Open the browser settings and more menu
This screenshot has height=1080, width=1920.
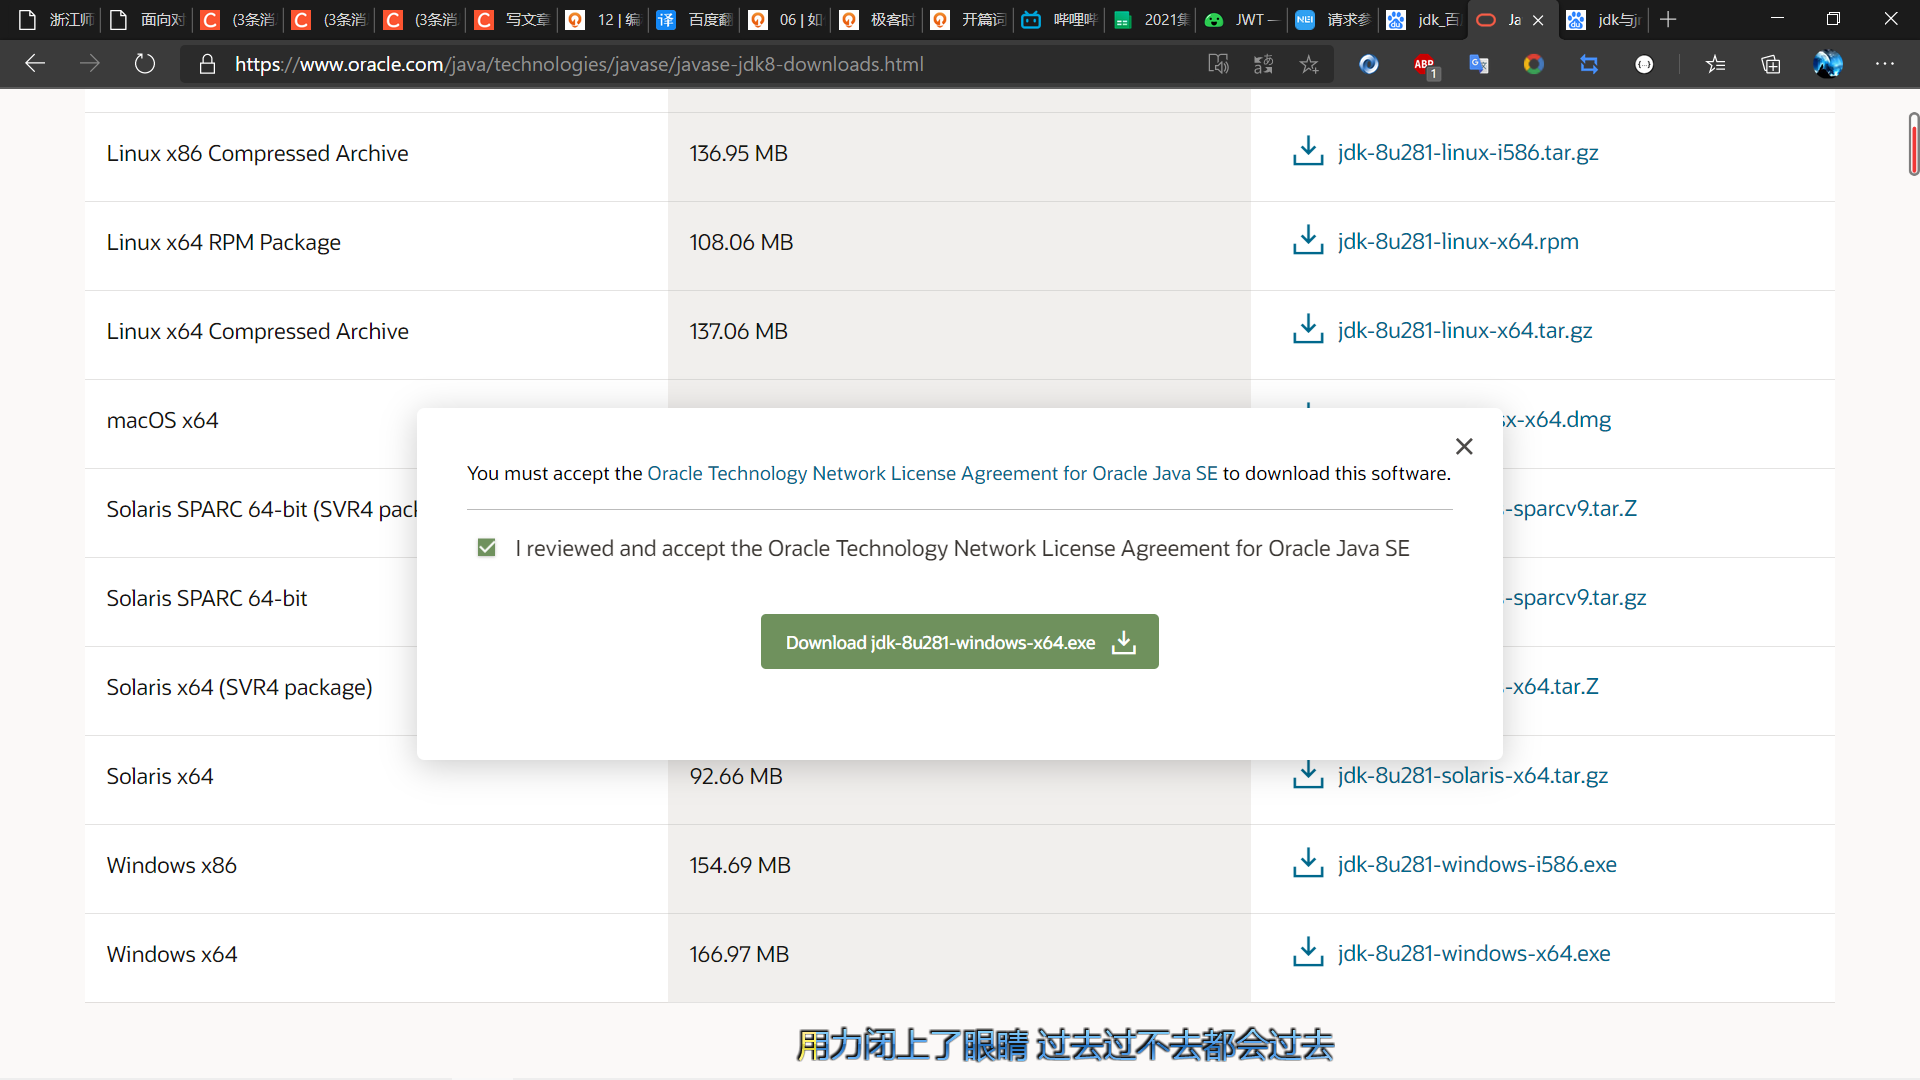(x=1884, y=65)
